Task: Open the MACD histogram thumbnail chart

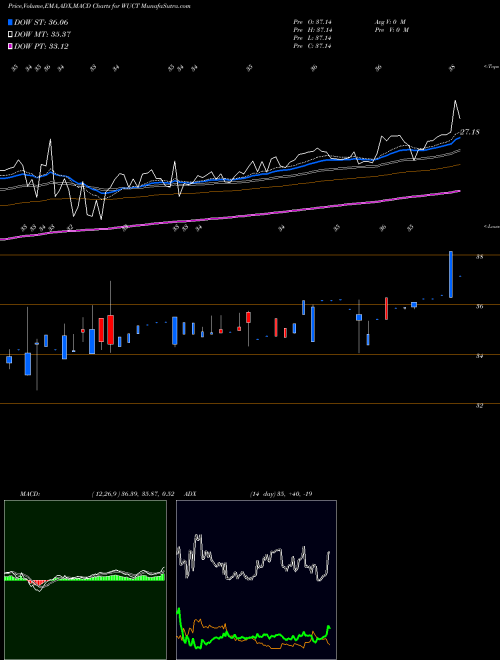Action: click(85, 580)
